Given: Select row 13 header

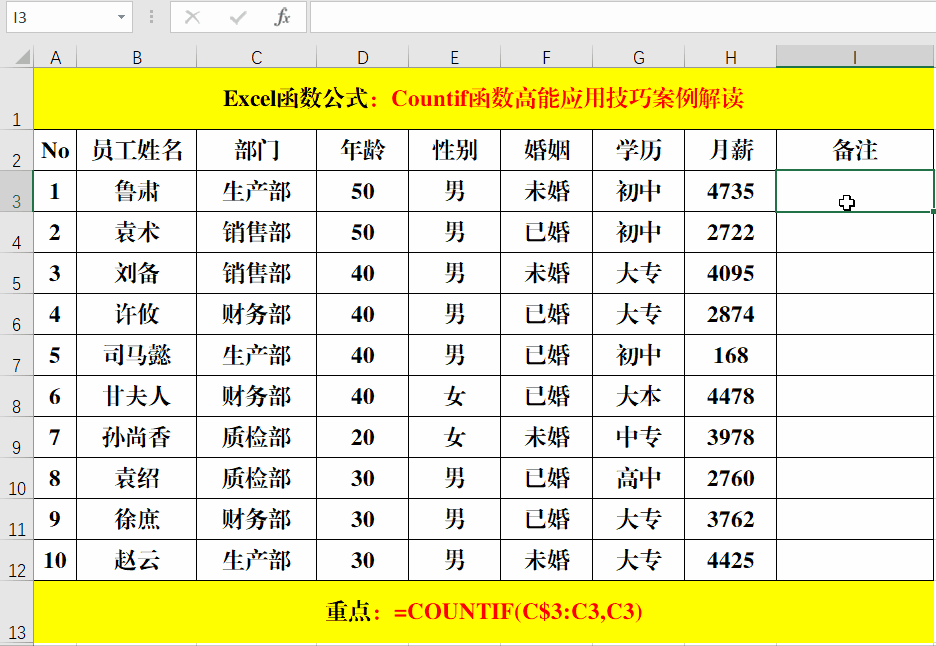Looking at the screenshot, I should [x=17, y=612].
